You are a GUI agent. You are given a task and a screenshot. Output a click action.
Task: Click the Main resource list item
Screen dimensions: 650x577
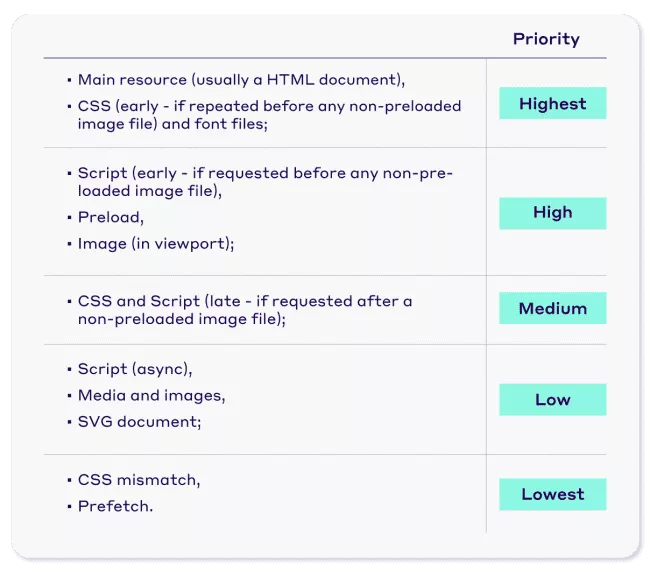coord(241,79)
